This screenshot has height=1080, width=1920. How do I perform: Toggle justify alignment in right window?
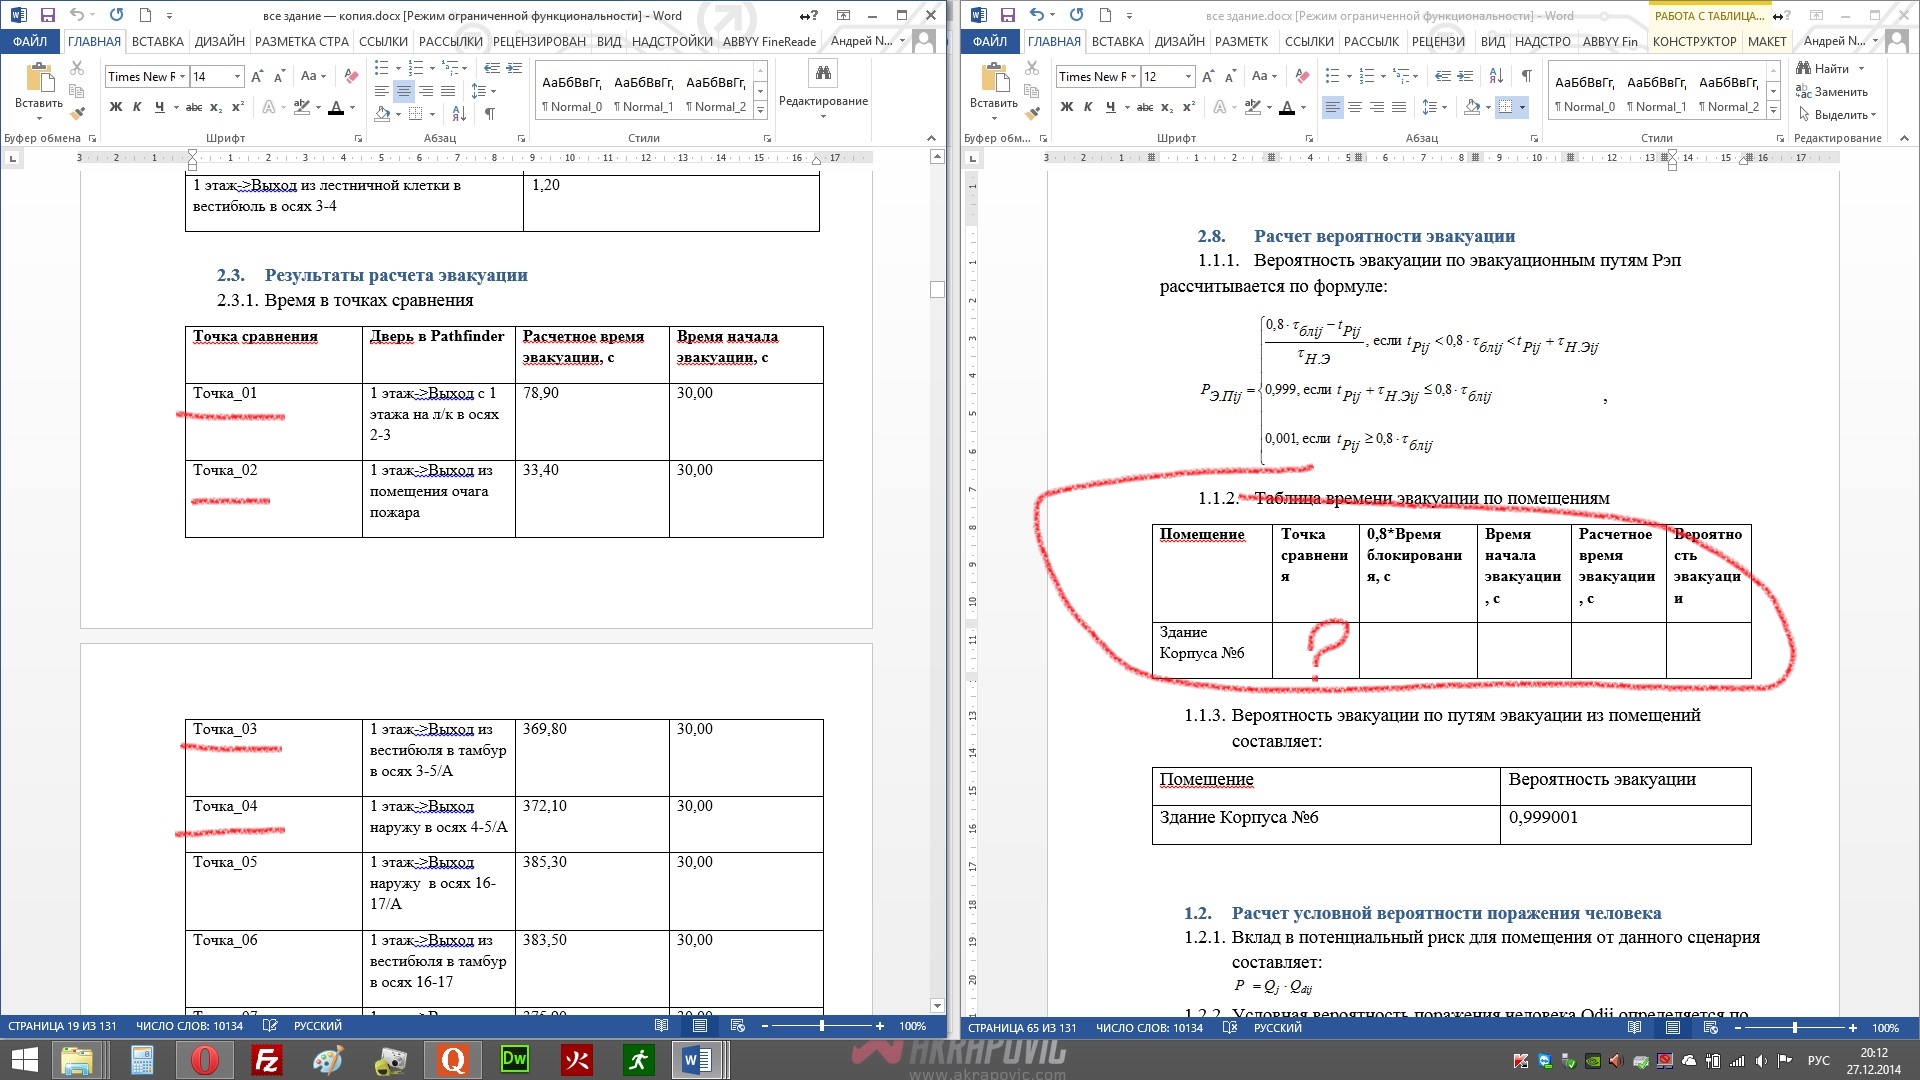click(x=1398, y=107)
